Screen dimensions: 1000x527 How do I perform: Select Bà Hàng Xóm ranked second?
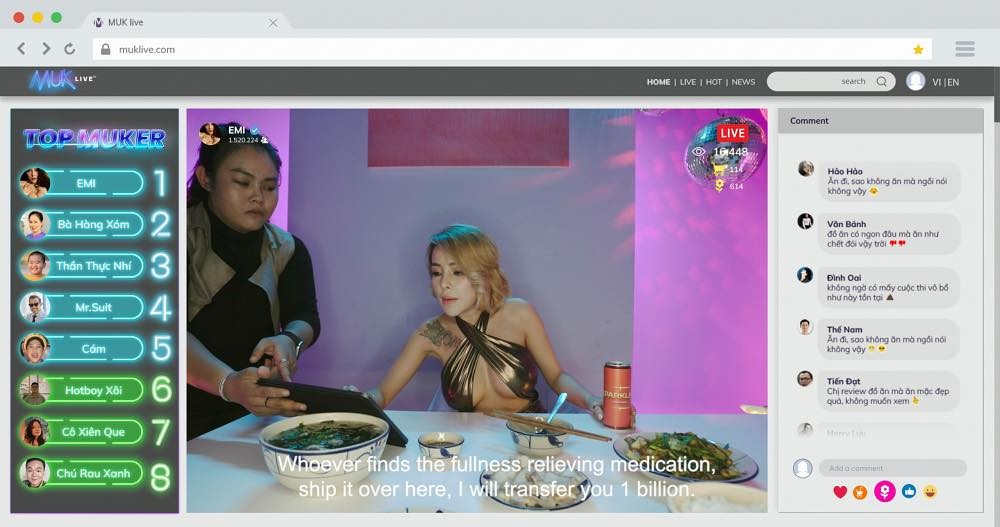[x=94, y=225]
